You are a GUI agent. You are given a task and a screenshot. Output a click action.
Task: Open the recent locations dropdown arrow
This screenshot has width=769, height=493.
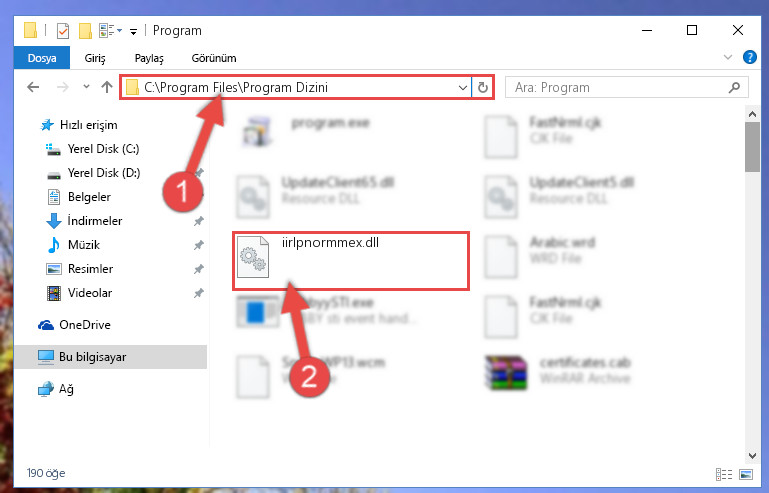click(86, 87)
